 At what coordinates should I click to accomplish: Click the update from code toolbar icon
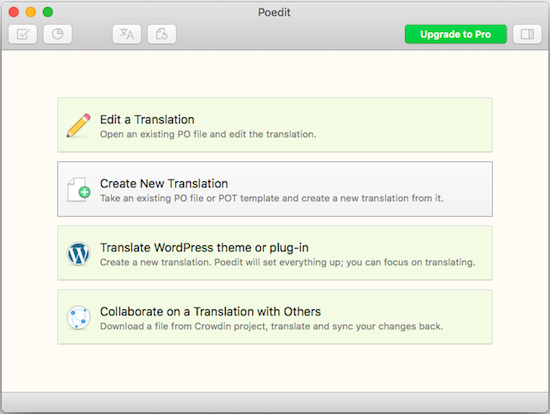click(x=162, y=34)
